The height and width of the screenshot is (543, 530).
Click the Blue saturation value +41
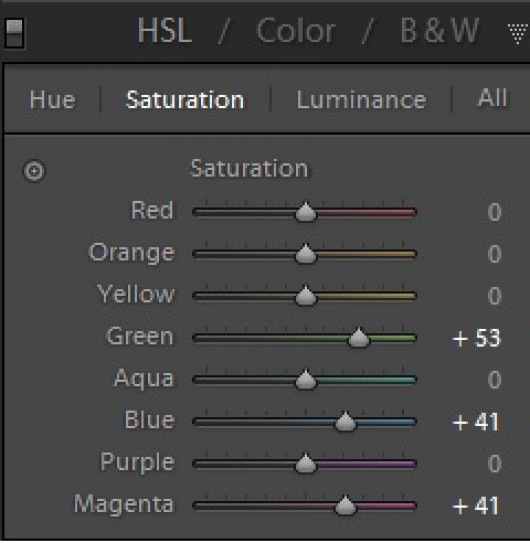(x=476, y=422)
